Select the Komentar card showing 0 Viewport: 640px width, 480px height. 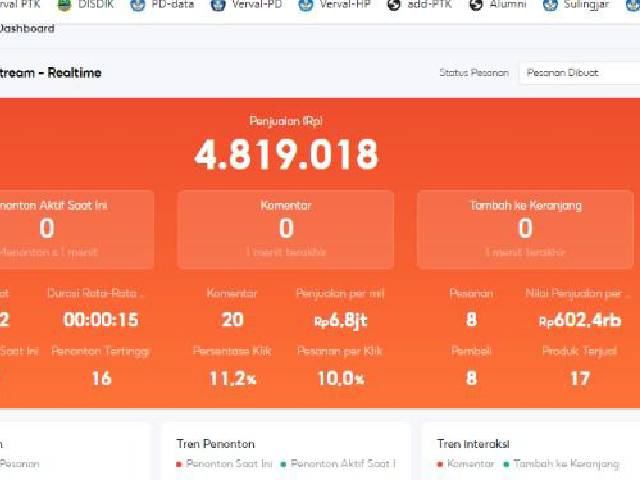[x=286, y=229]
